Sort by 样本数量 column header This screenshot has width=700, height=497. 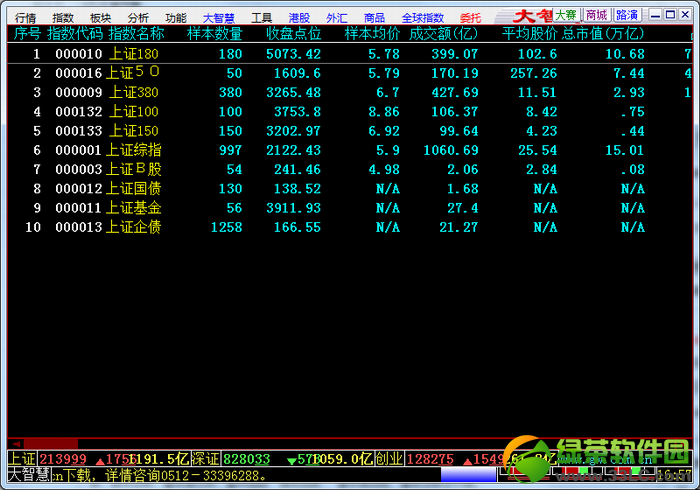click(x=215, y=33)
